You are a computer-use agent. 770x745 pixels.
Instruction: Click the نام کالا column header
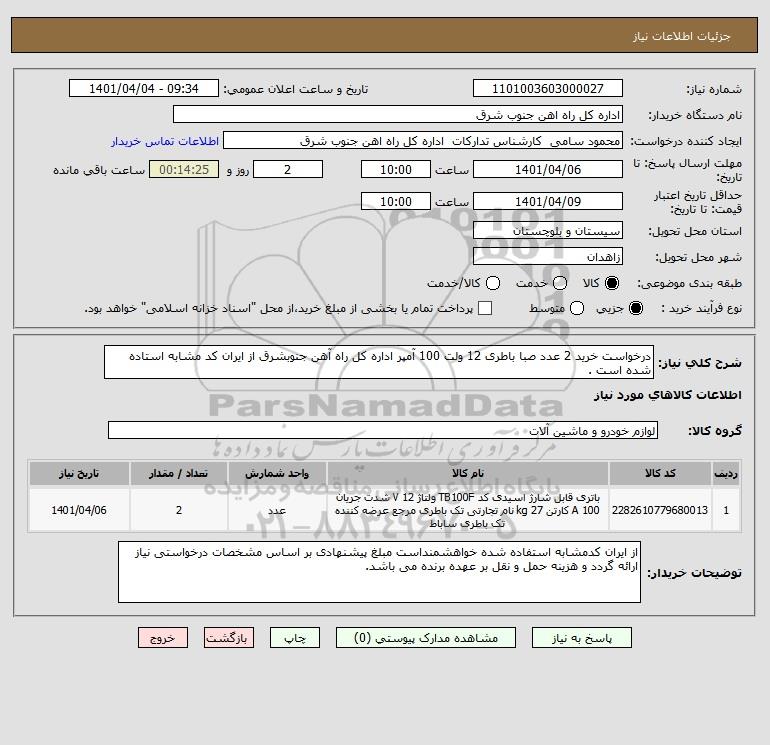[x=468, y=473]
